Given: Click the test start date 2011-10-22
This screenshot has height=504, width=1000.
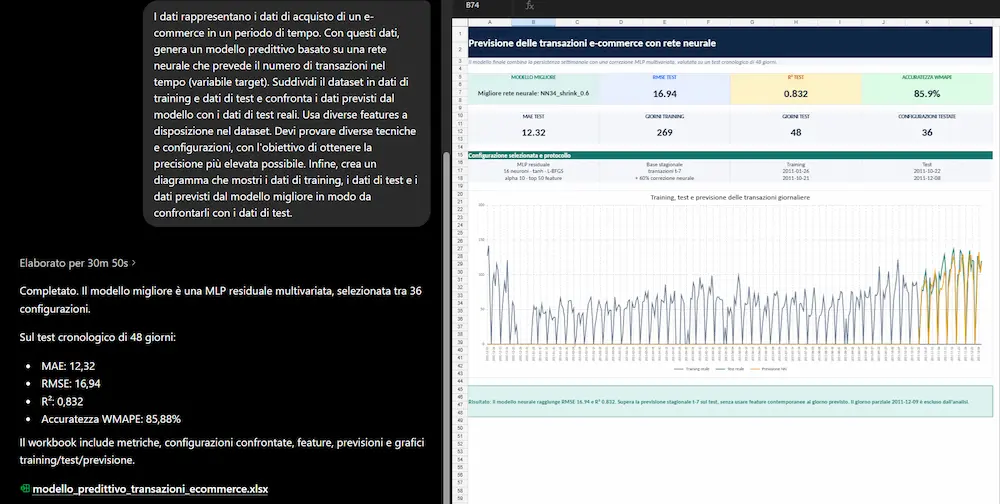Looking at the screenshot, I should 927,171.
